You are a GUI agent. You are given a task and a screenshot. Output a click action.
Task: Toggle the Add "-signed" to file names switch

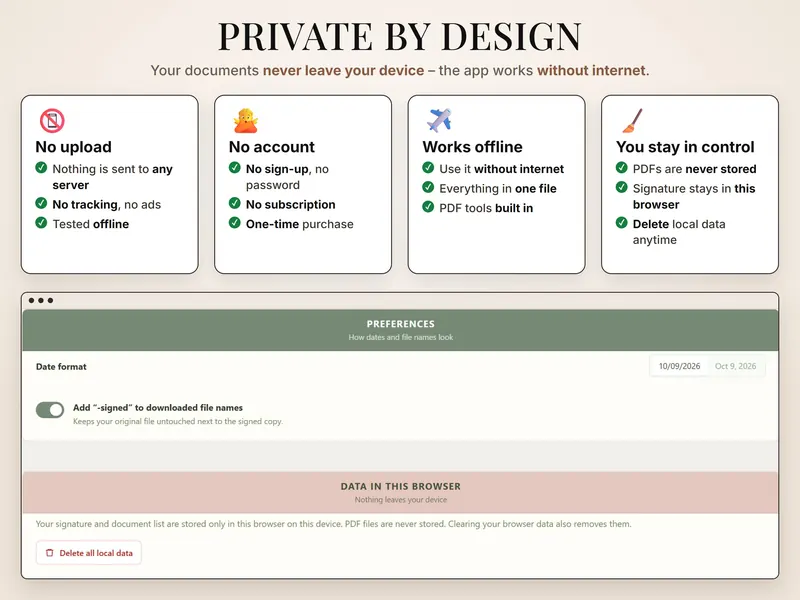tap(50, 409)
